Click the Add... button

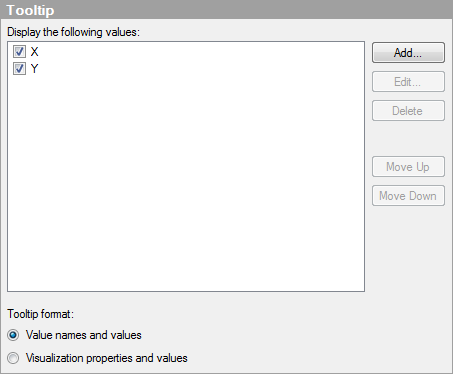coord(408,53)
